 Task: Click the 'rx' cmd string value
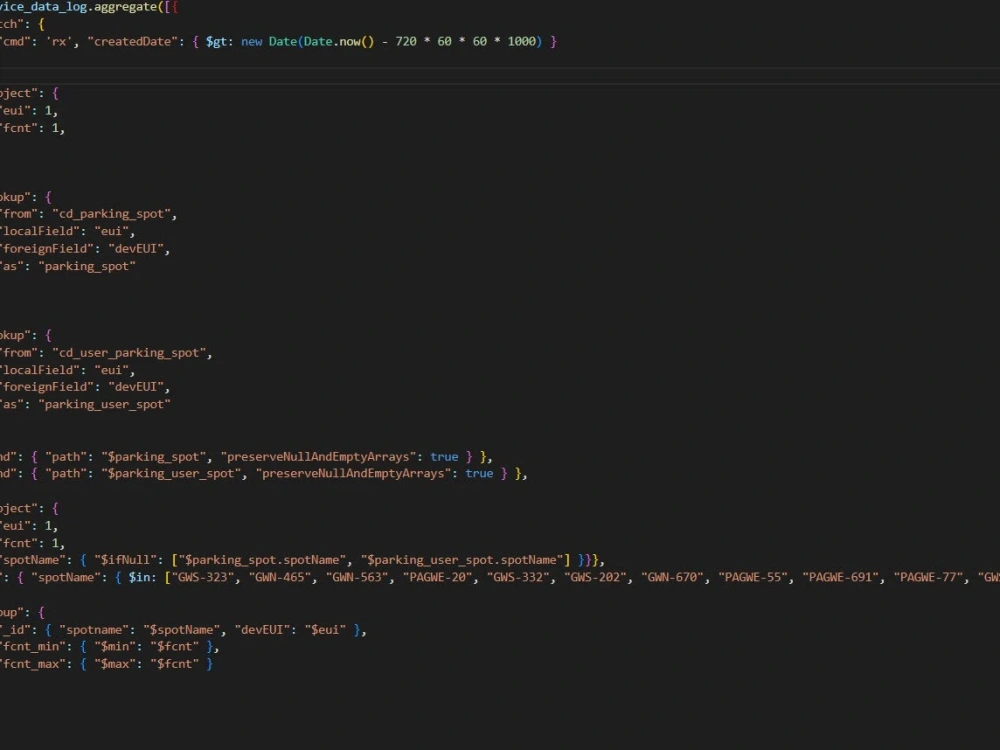pyautogui.click(x=59, y=41)
